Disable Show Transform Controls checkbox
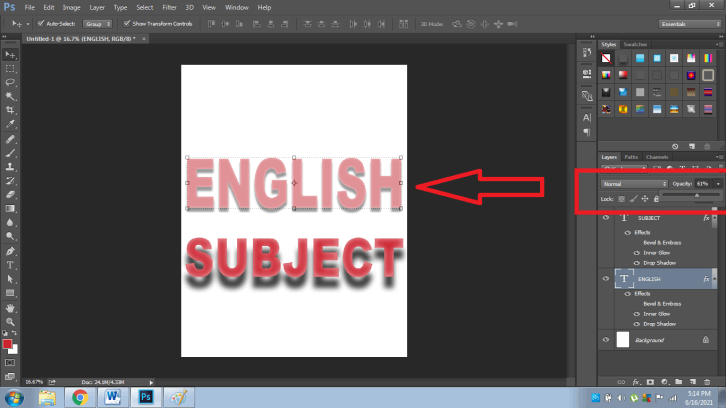This screenshot has height=408, width=726. tap(127, 23)
